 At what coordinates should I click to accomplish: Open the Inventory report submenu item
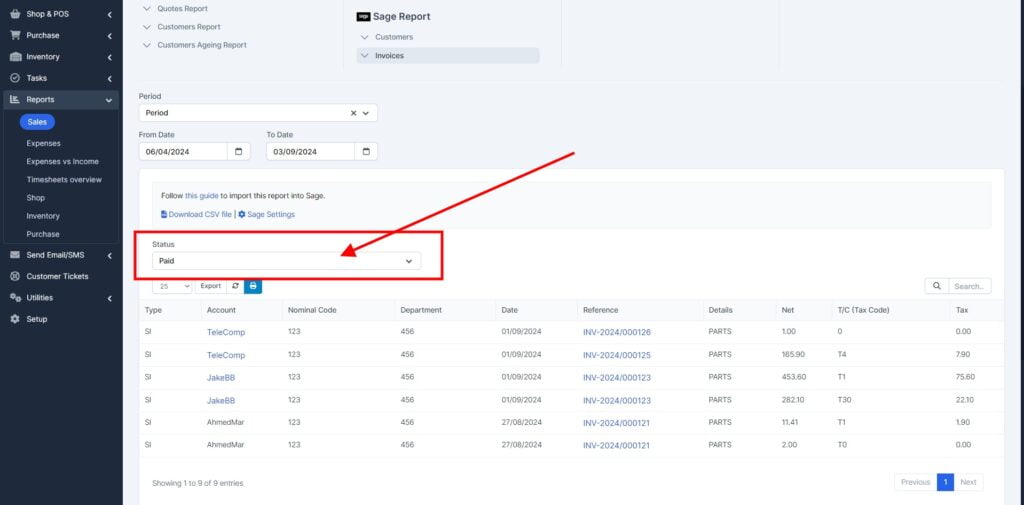coord(43,216)
